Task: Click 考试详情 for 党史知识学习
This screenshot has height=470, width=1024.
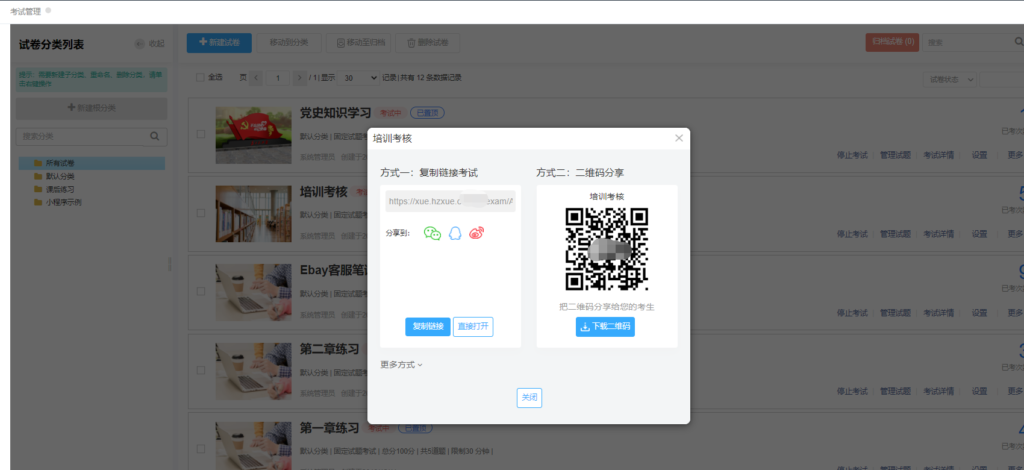Action: pos(938,155)
